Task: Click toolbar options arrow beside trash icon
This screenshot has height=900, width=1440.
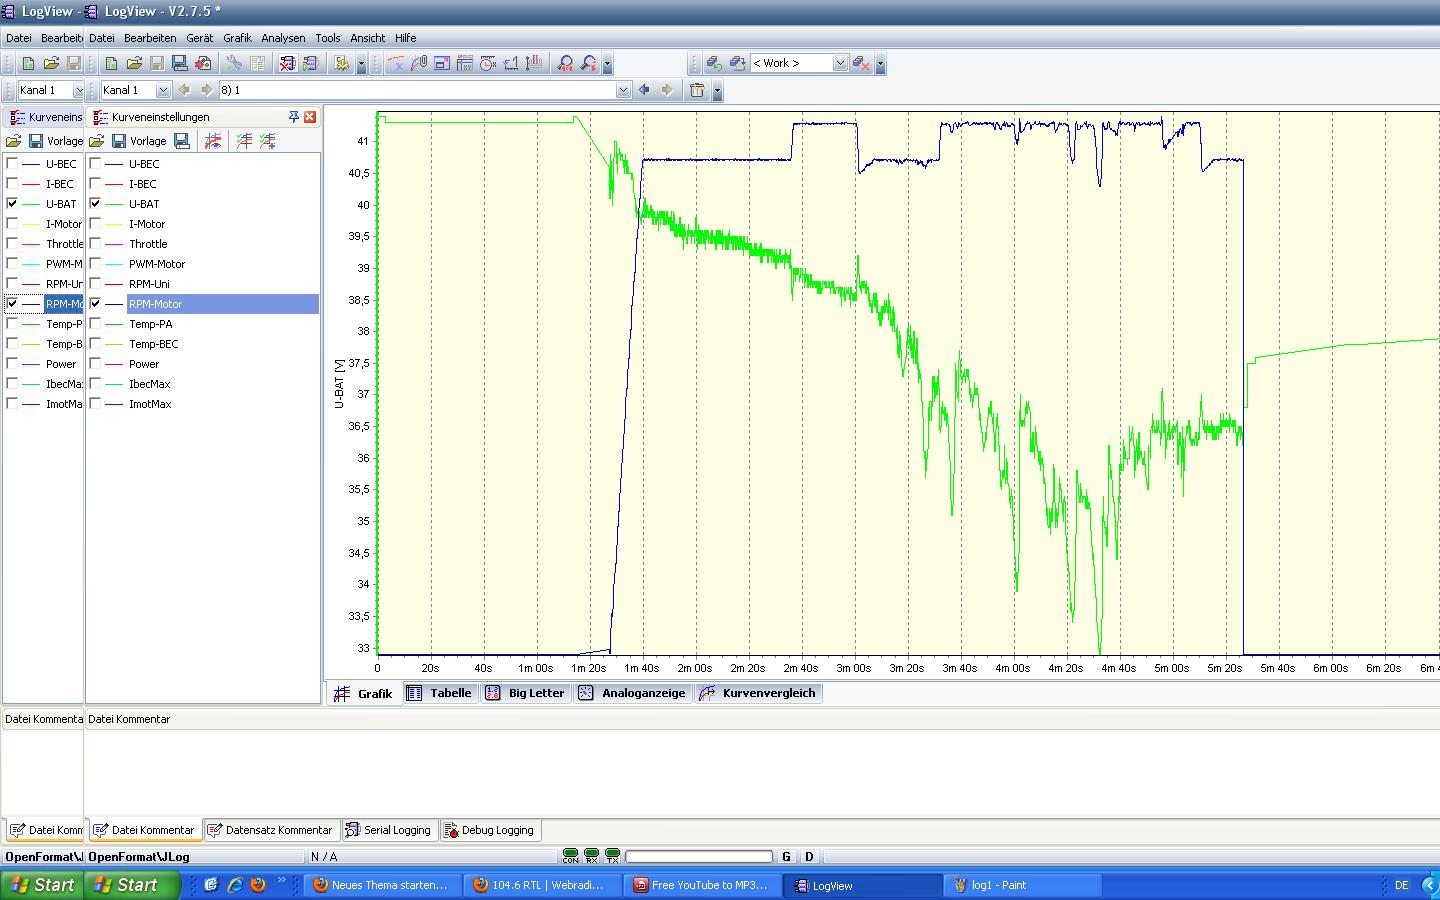Action: pos(717,91)
